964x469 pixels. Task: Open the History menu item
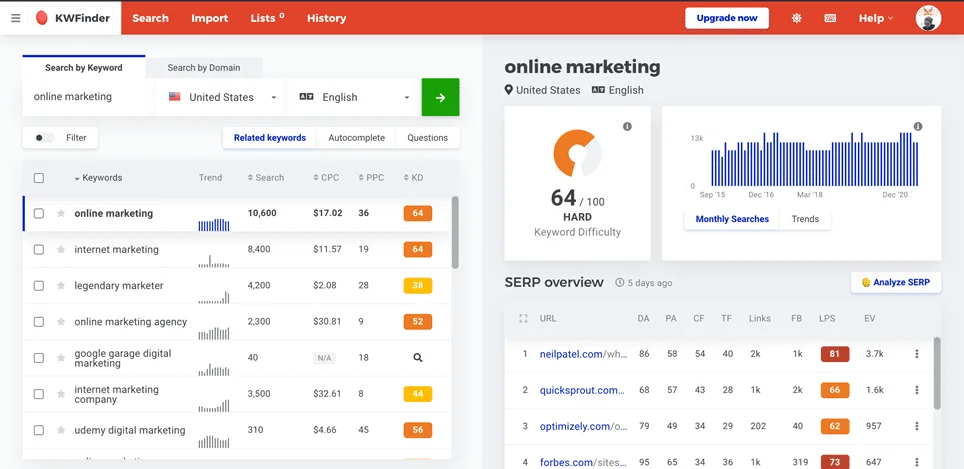pyautogui.click(x=326, y=18)
